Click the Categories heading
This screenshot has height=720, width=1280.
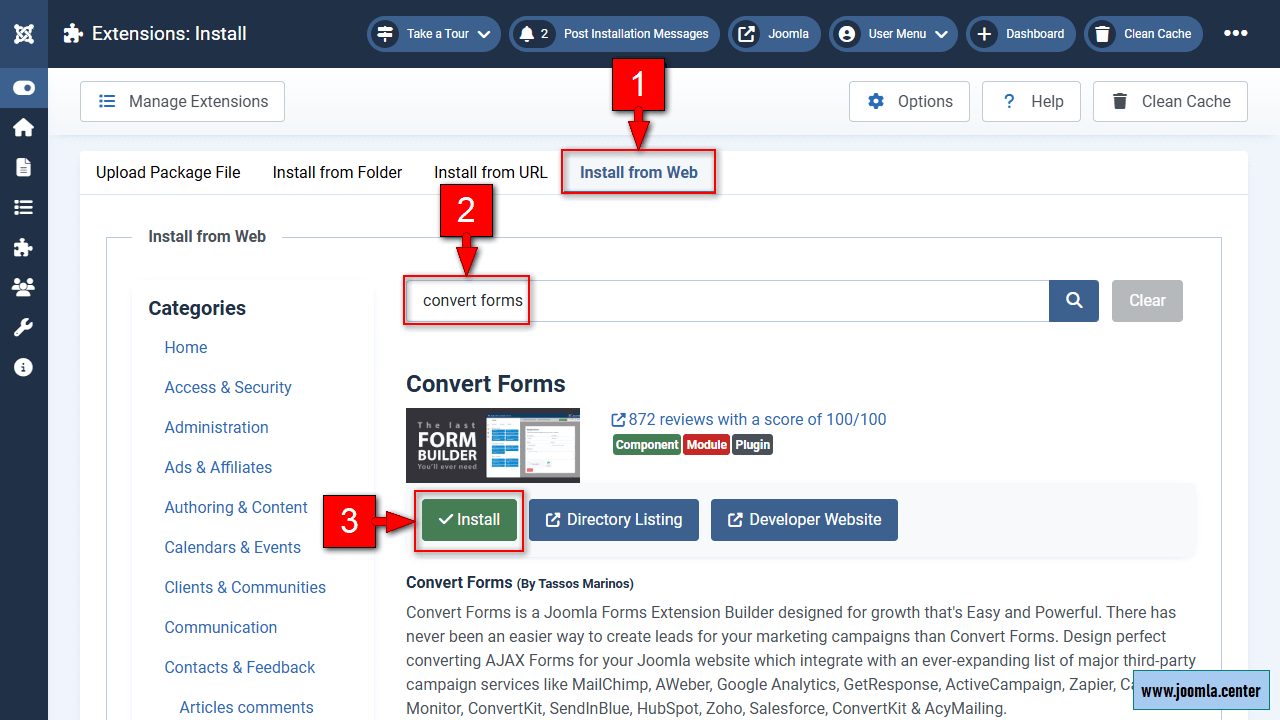point(197,308)
